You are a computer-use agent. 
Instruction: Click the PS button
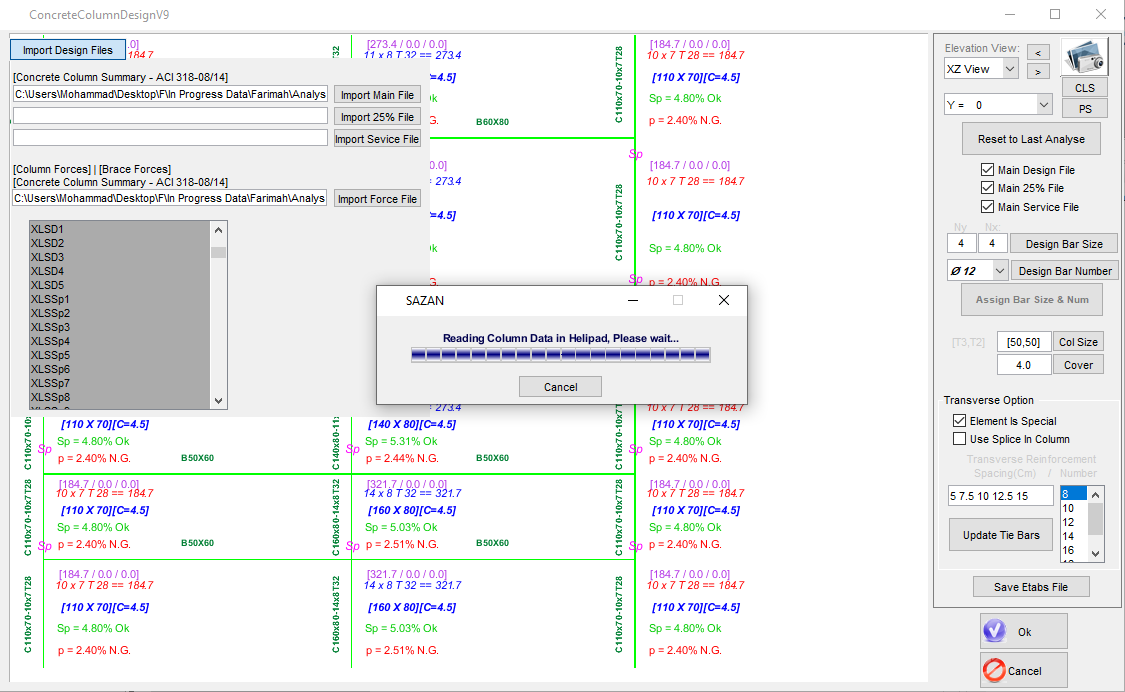[x=1085, y=108]
